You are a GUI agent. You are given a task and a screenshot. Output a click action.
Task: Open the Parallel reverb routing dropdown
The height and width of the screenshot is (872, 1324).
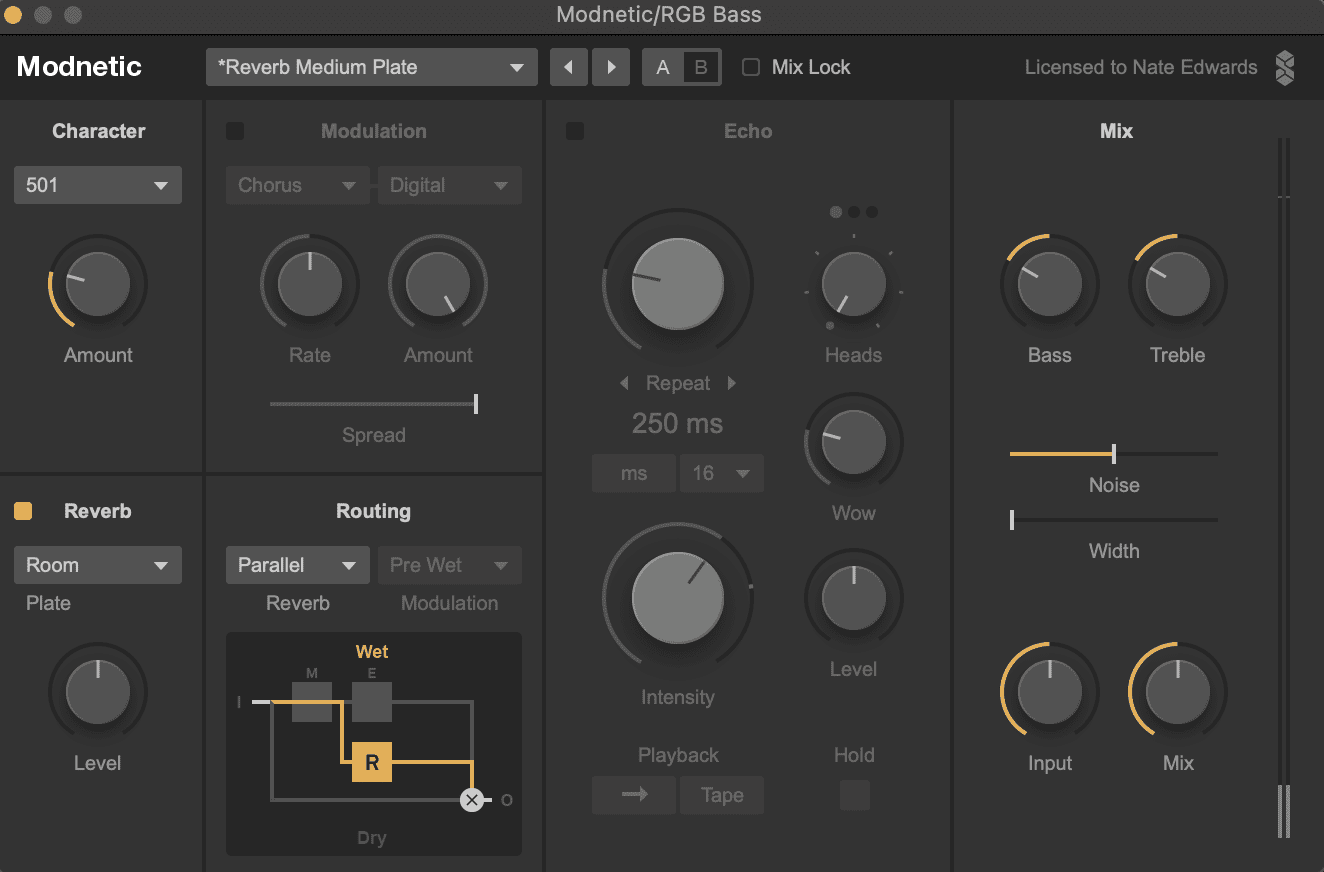pyautogui.click(x=298, y=565)
